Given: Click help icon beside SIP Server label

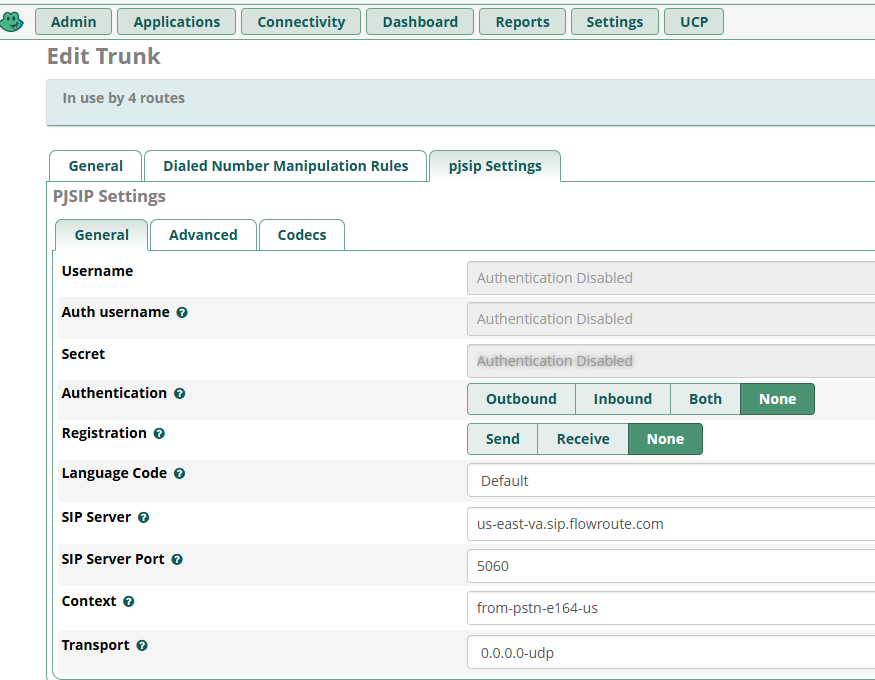Looking at the screenshot, I should 143,518.
